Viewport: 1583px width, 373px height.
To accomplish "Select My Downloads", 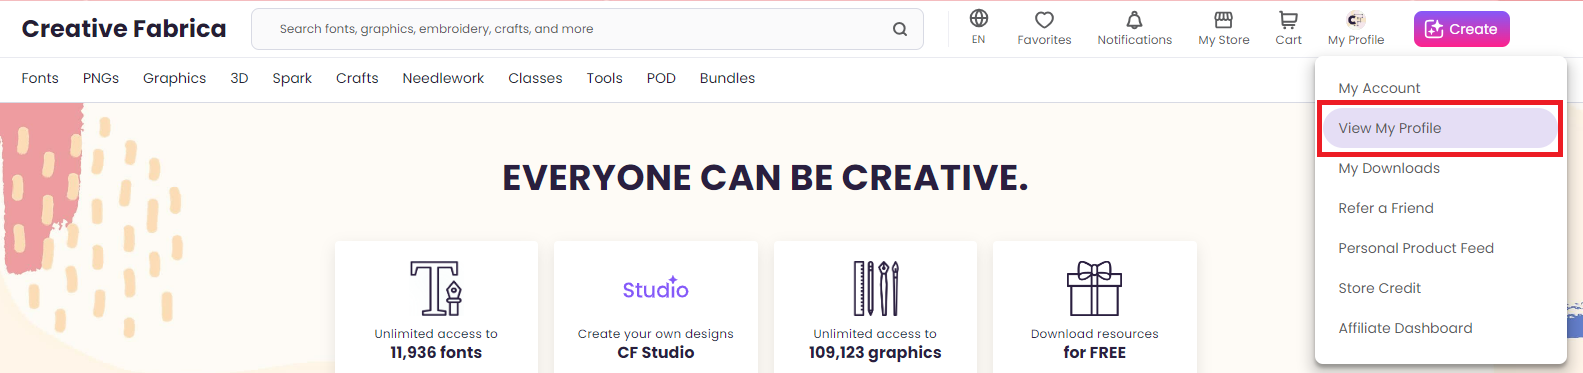I will (1440, 168).
